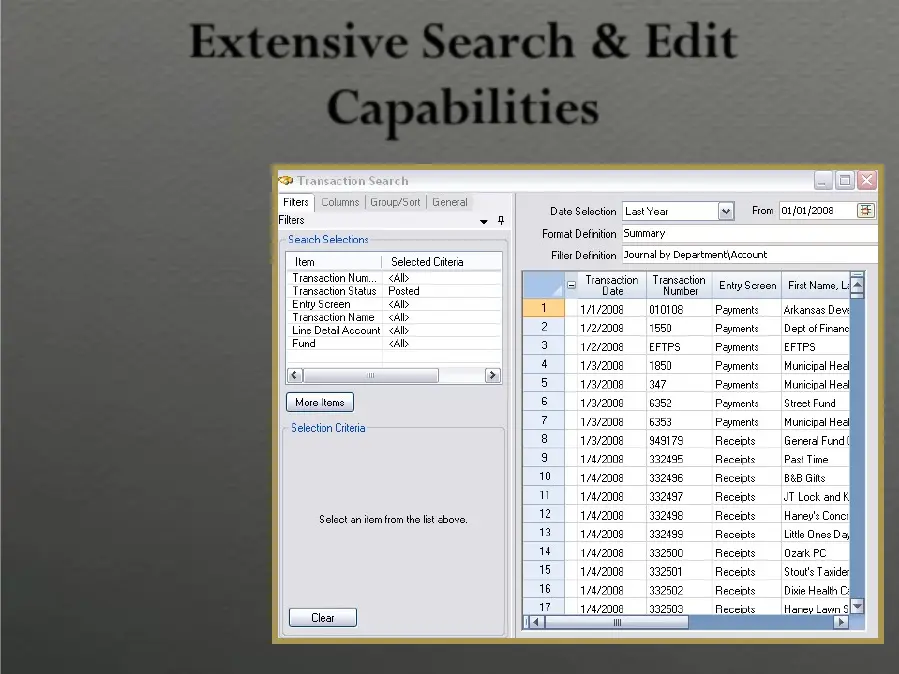Click the Transaction Search window title icon

(286, 181)
